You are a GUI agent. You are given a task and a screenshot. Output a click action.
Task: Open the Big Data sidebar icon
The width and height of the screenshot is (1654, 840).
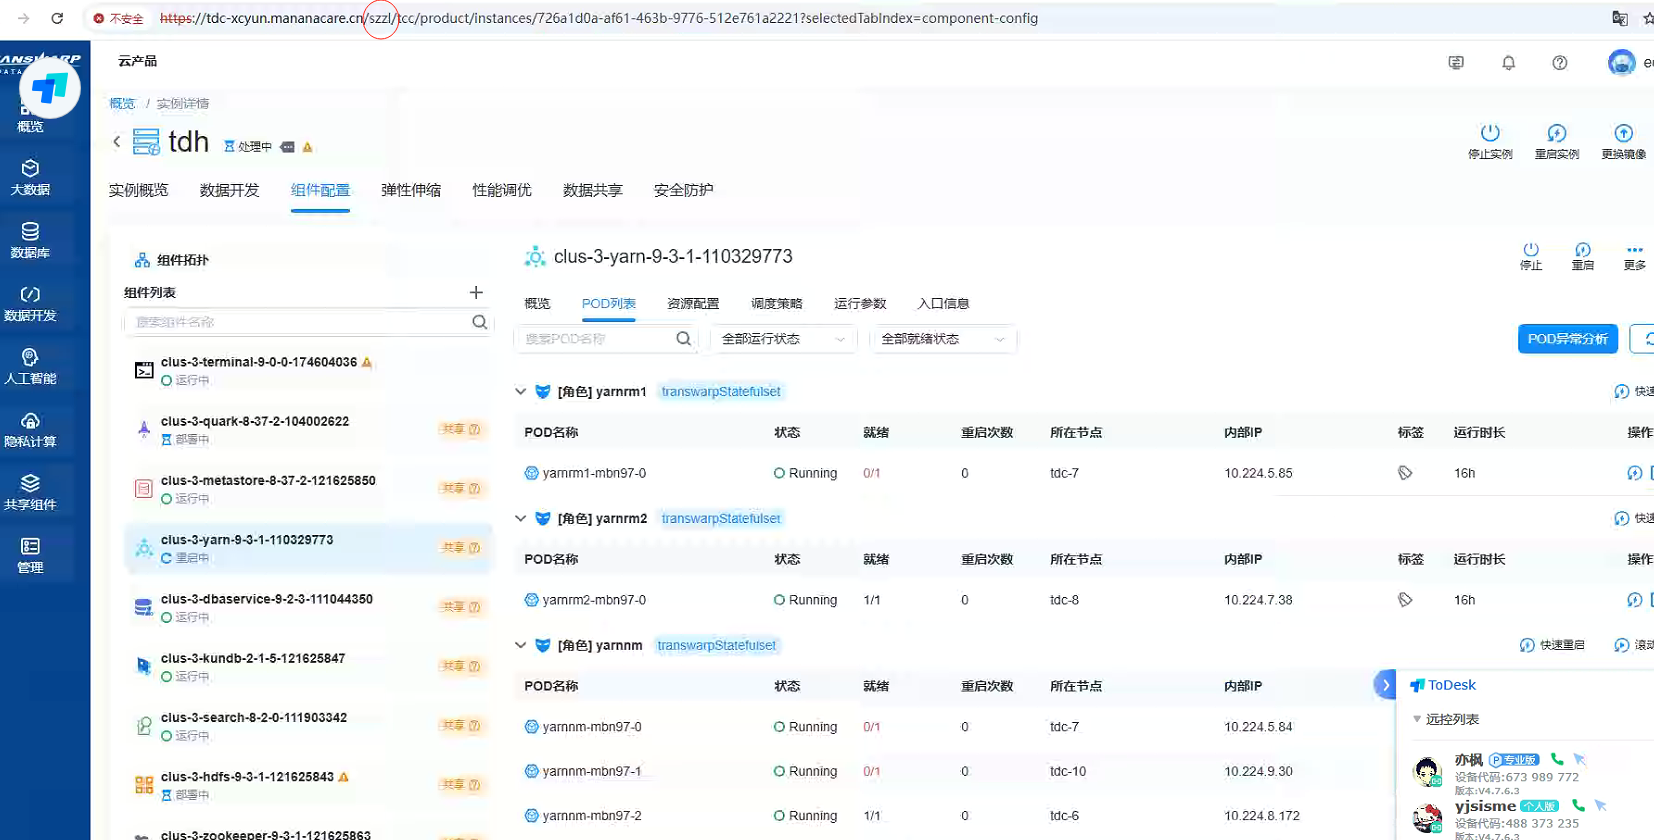[30, 176]
